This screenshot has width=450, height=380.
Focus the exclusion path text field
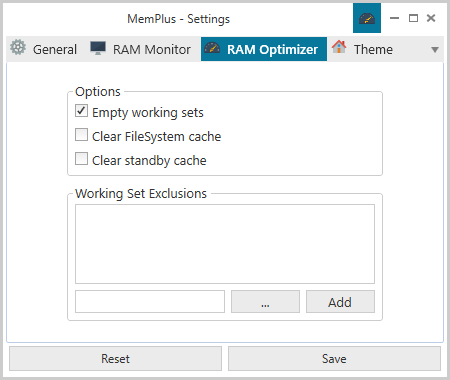click(150, 302)
